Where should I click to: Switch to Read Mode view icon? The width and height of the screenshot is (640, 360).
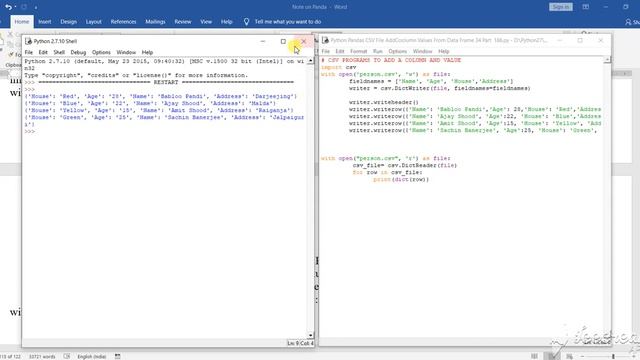[534, 356]
